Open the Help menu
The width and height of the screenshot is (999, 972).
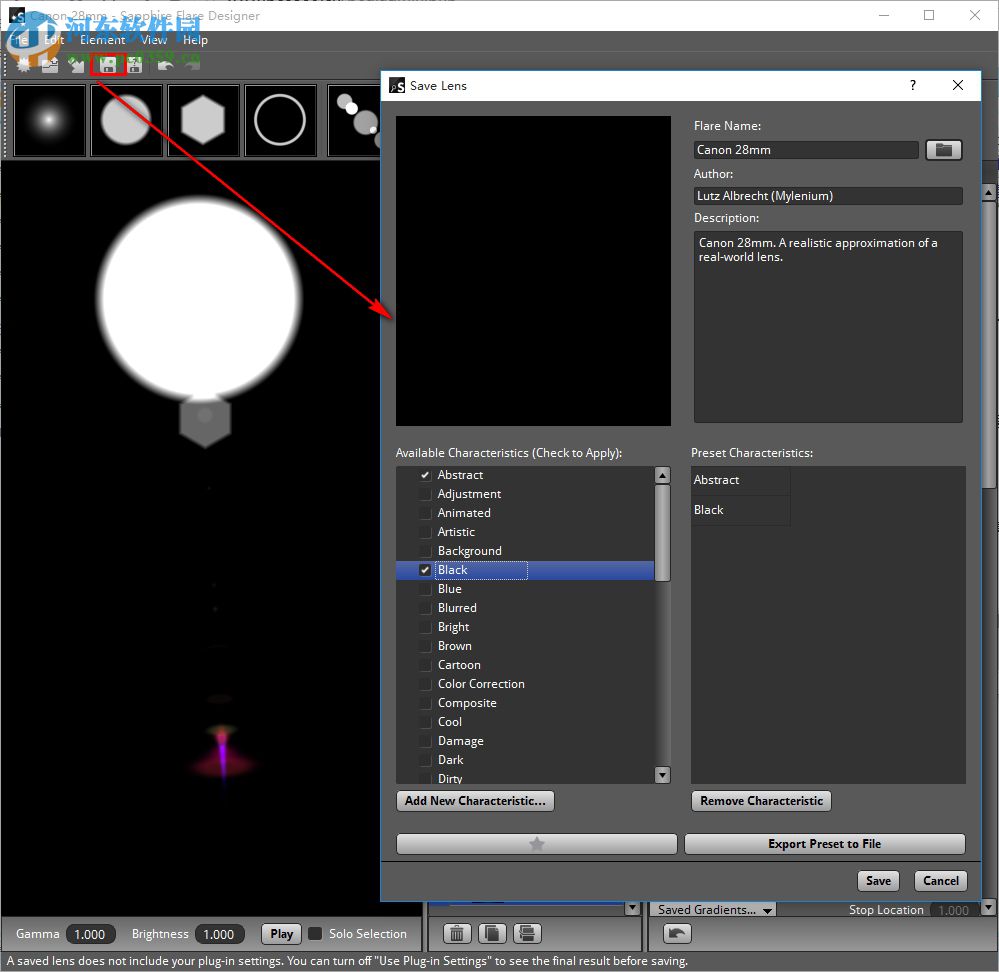195,40
